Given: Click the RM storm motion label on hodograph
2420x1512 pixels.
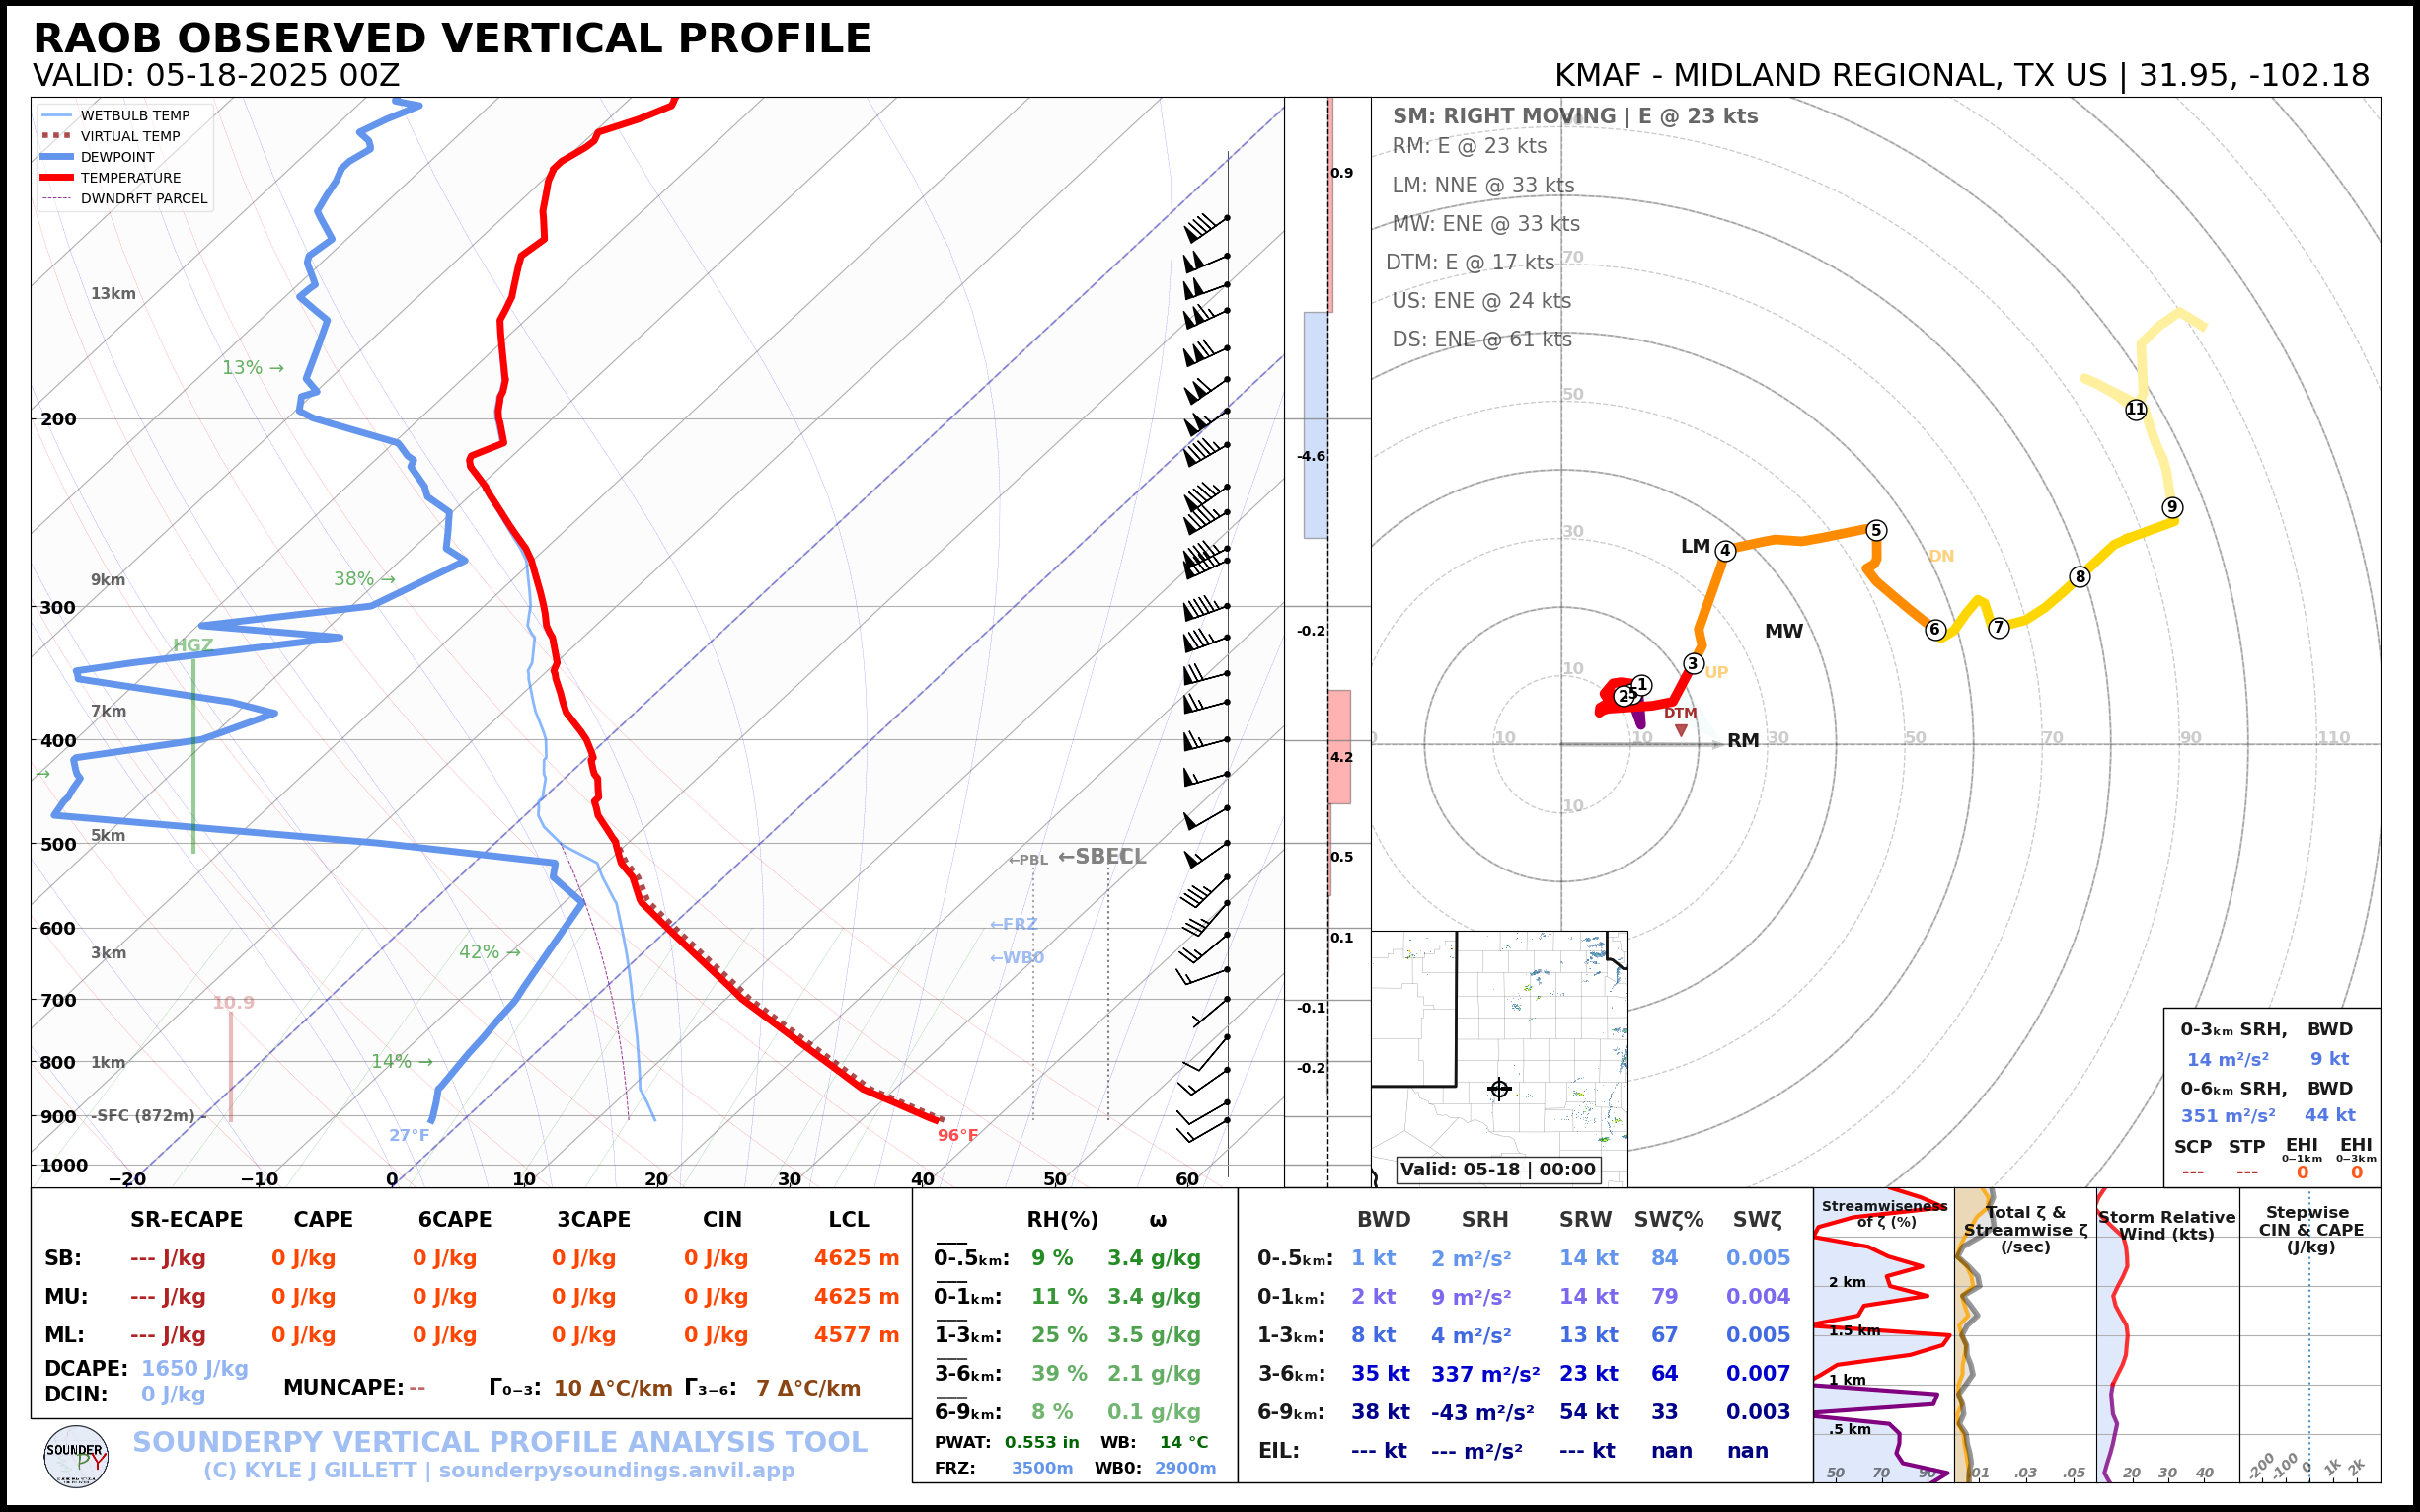Looking at the screenshot, I should pos(1743,741).
